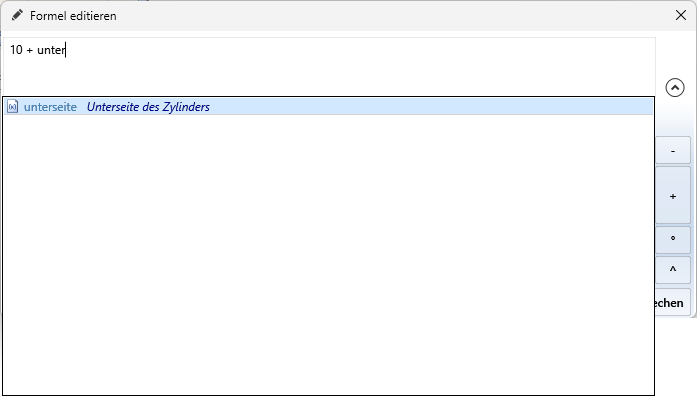Click the partially hidden button ending in 'chen'

pos(673,303)
